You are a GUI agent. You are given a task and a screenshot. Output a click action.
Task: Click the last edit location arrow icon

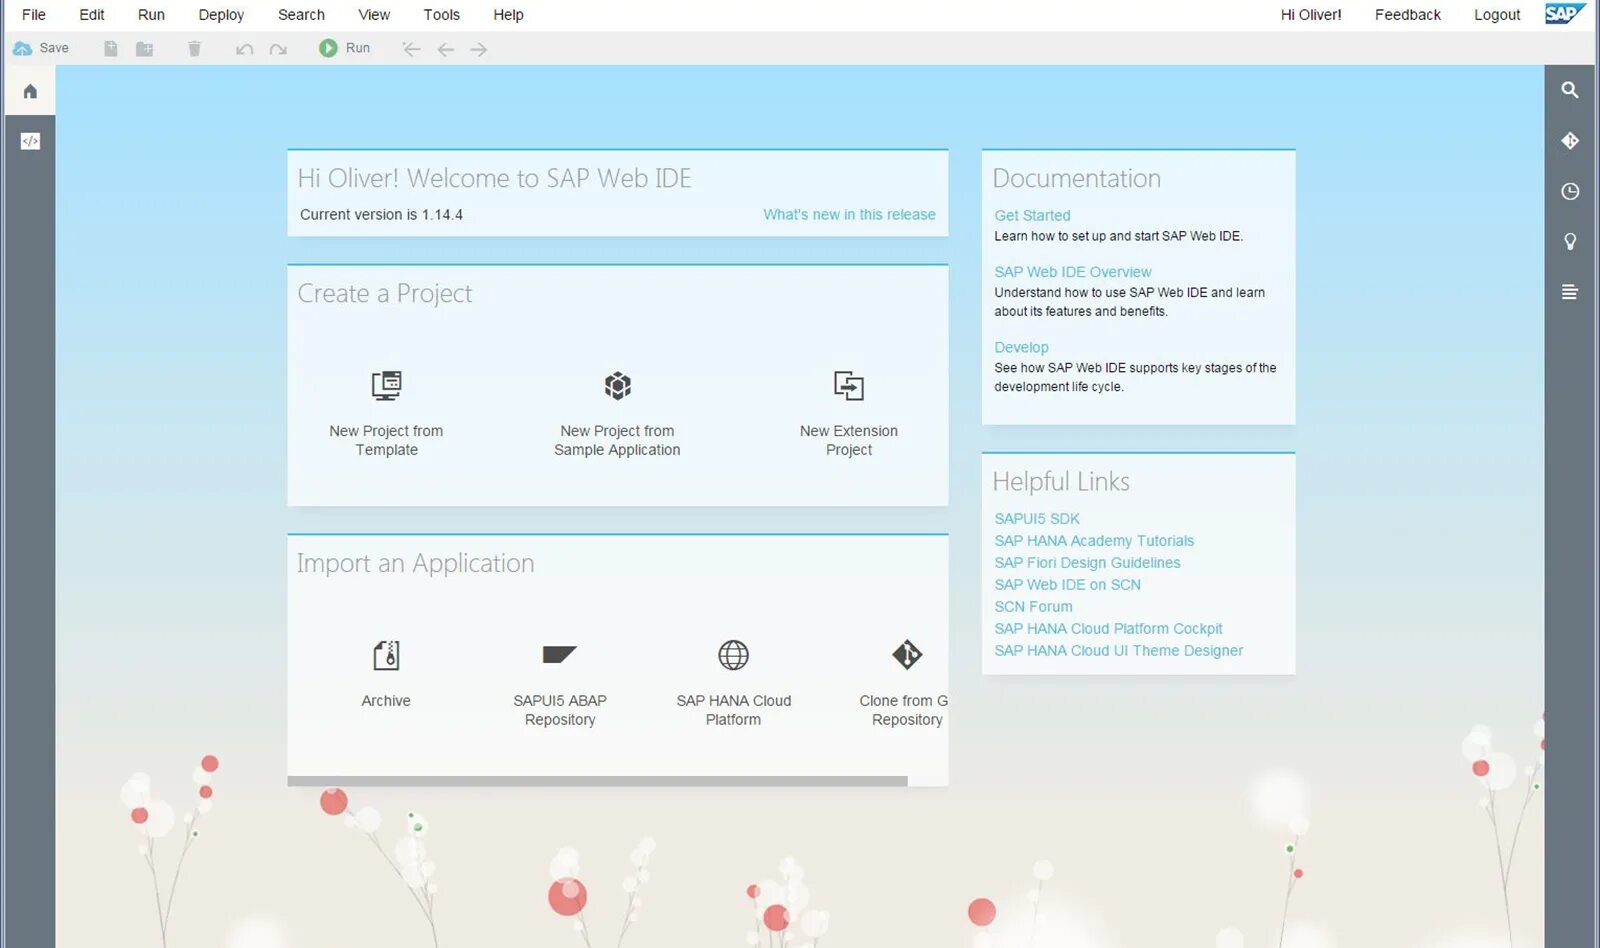(x=411, y=49)
